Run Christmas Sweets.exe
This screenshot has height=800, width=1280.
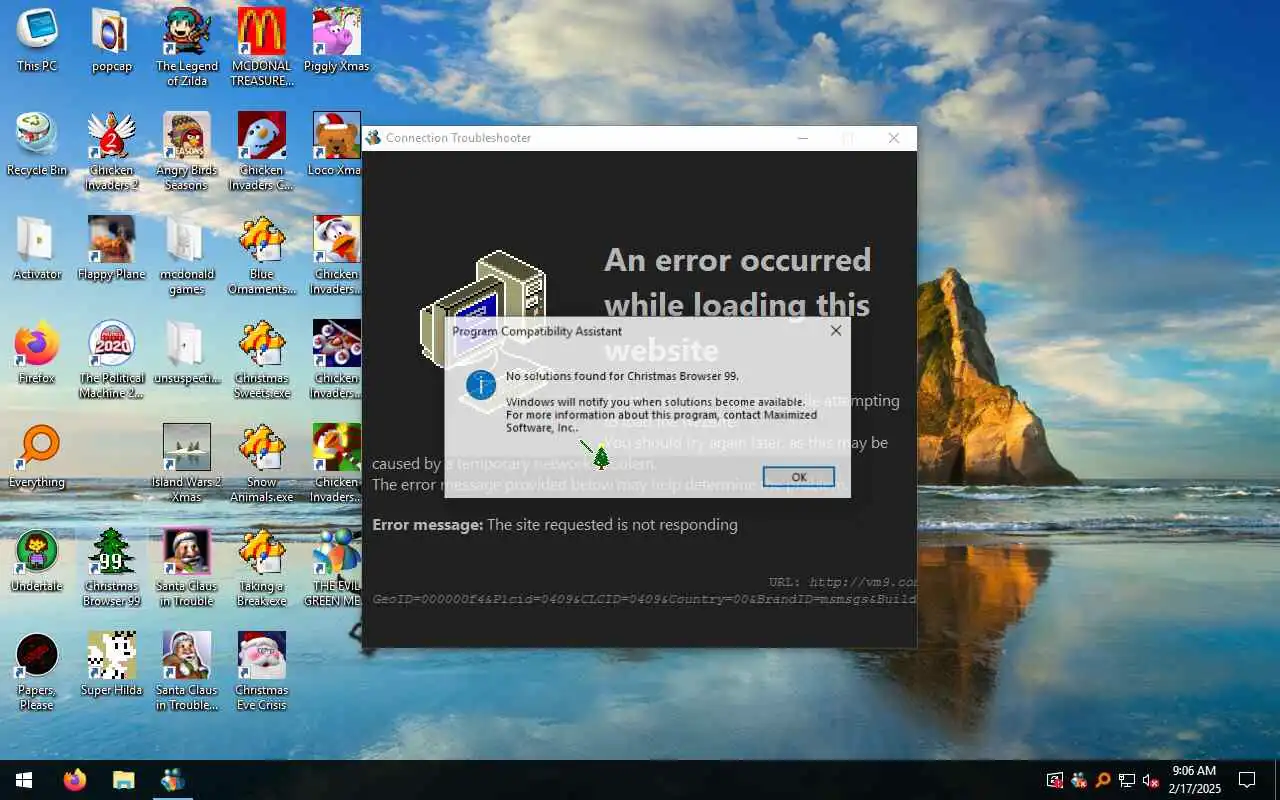[x=262, y=359]
